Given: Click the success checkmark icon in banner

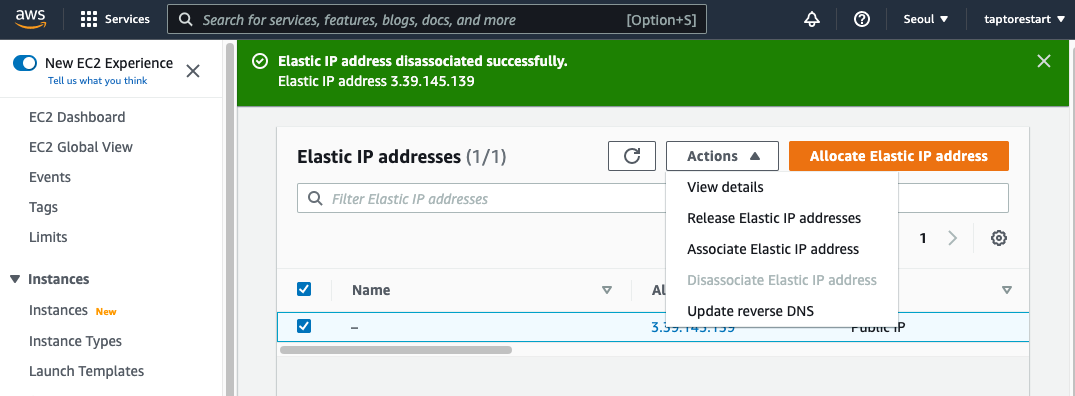Looking at the screenshot, I should [x=260, y=62].
